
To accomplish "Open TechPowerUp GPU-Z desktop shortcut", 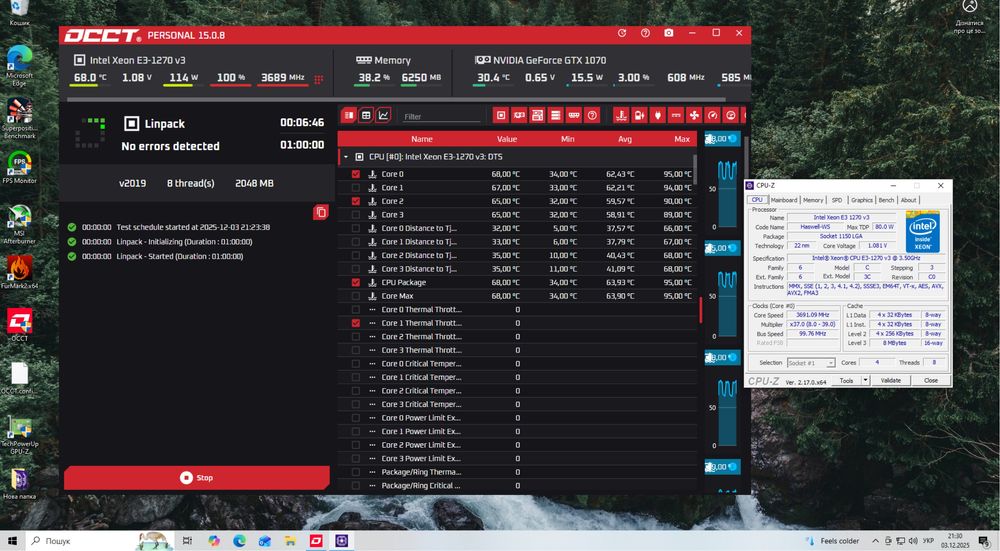I will click(x=19, y=436).
